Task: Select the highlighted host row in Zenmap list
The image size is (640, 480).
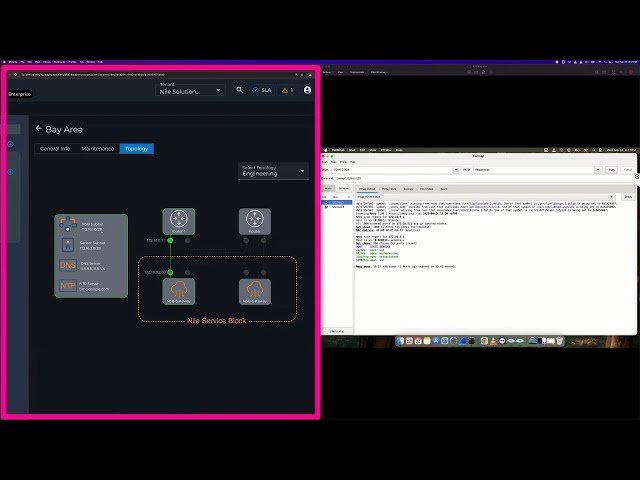Action: (x=337, y=202)
